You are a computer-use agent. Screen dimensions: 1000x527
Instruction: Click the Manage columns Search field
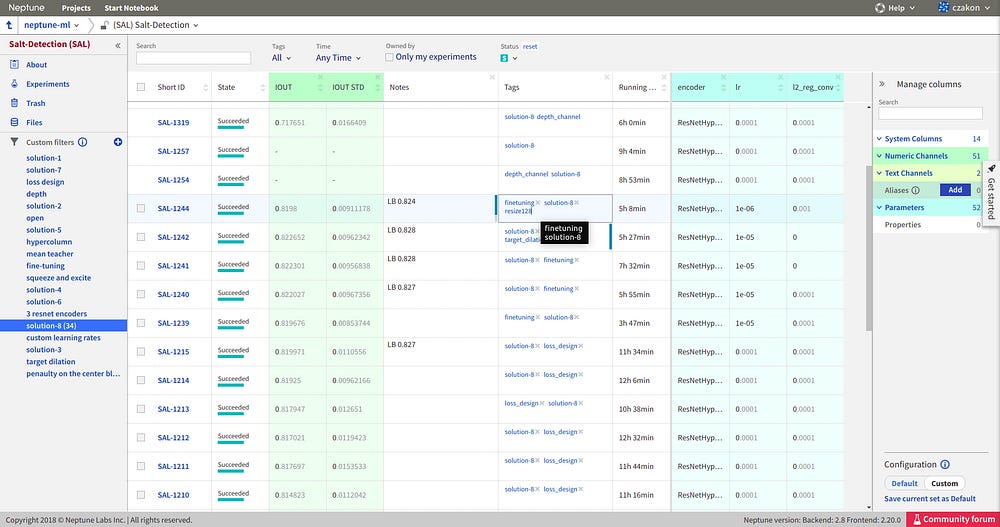coord(930,114)
